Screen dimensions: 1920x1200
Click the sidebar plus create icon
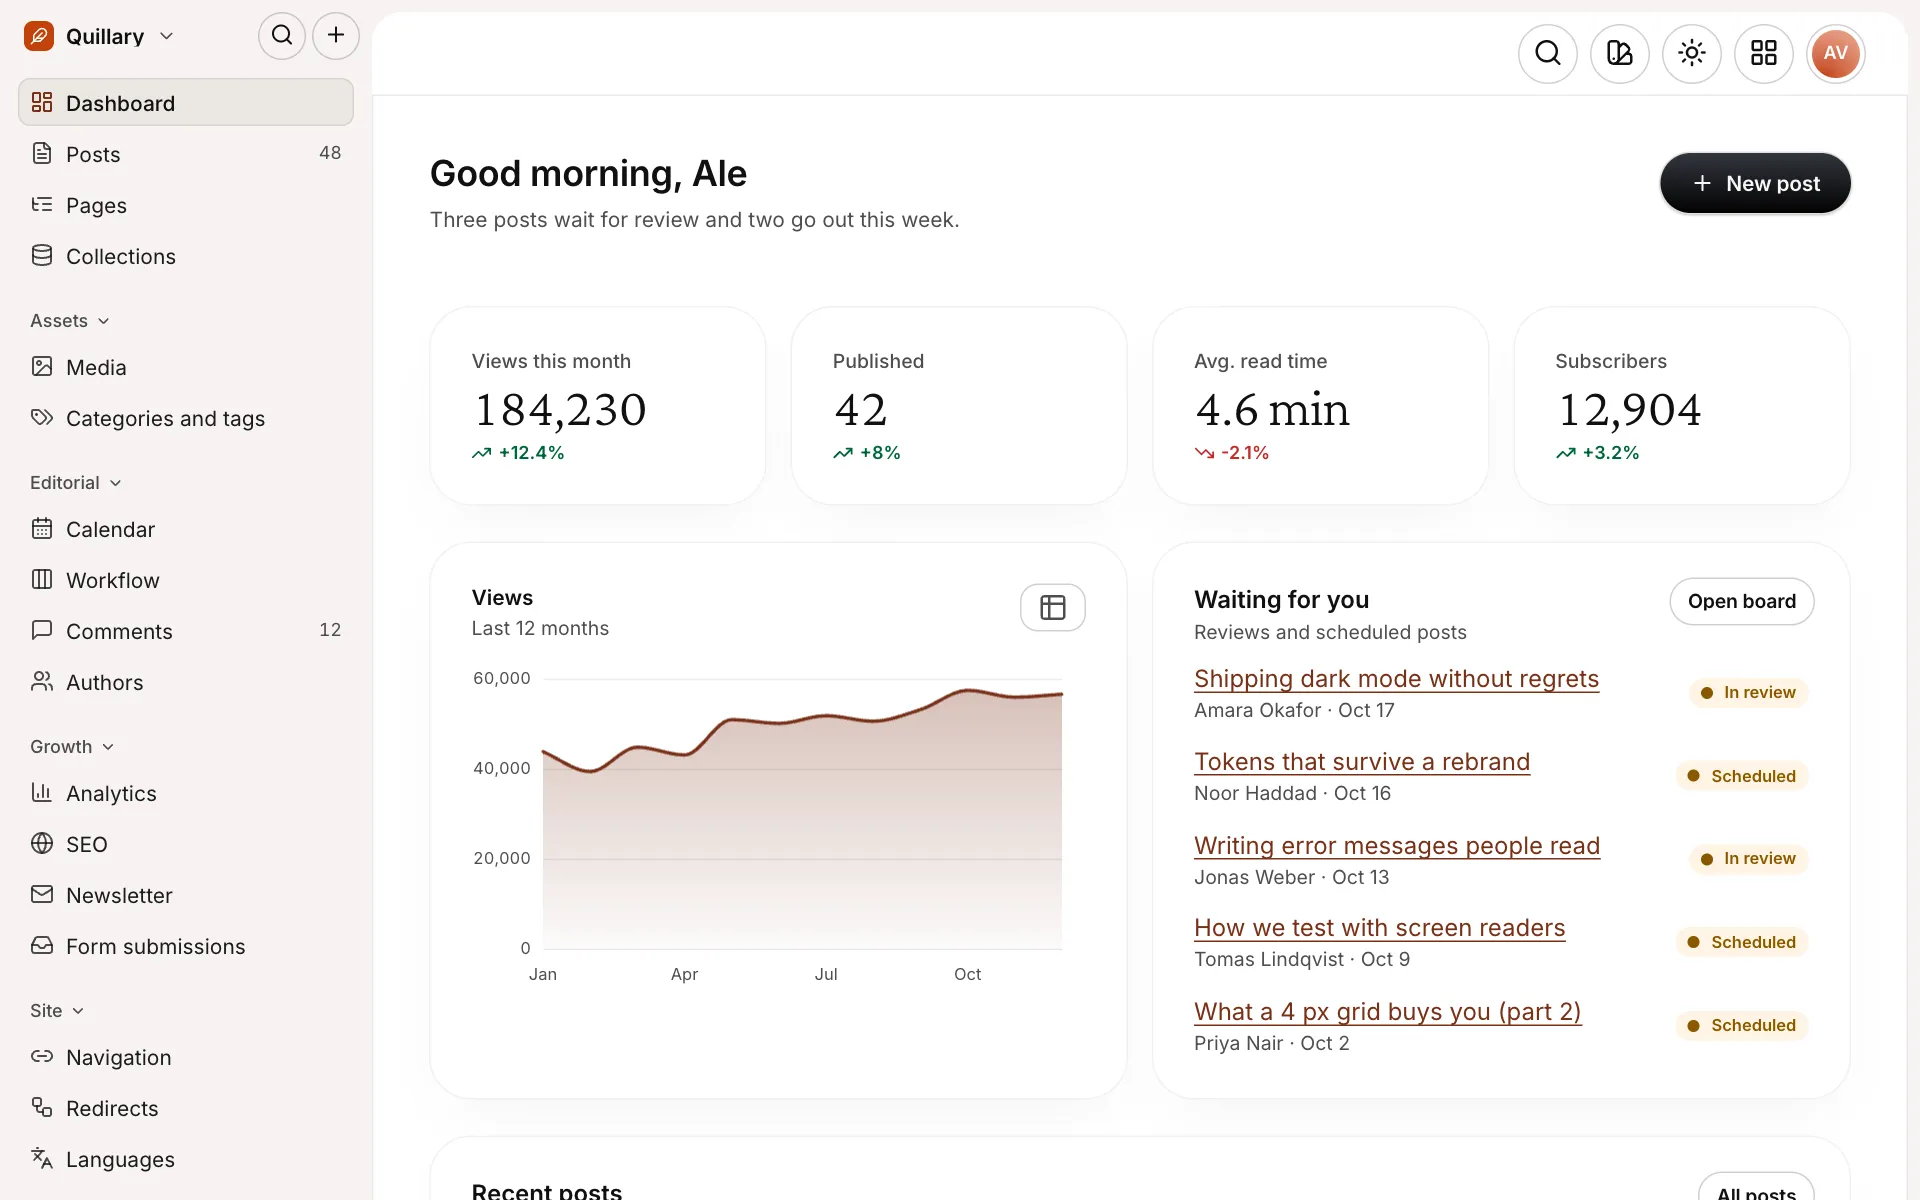pyautogui.click(x=336, y=36)
